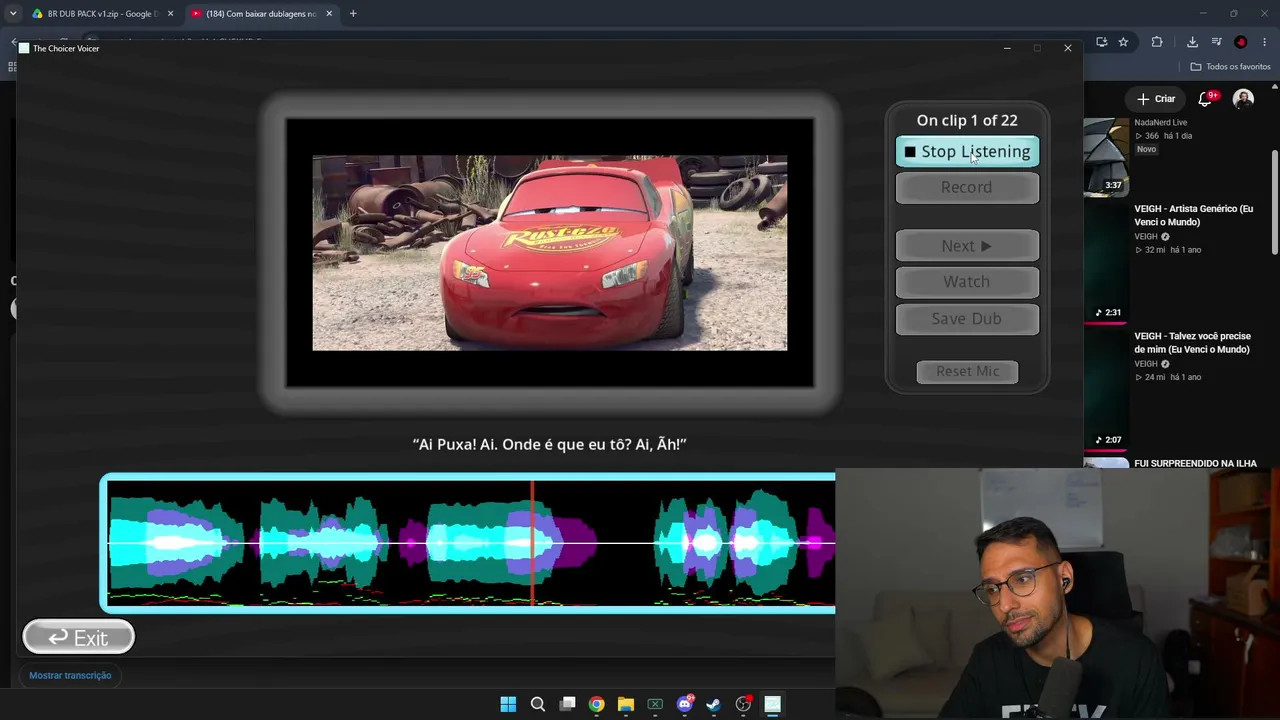Click The Choicer Voicer taskbar icon
Screen dimensions: 1280x720
772,705
